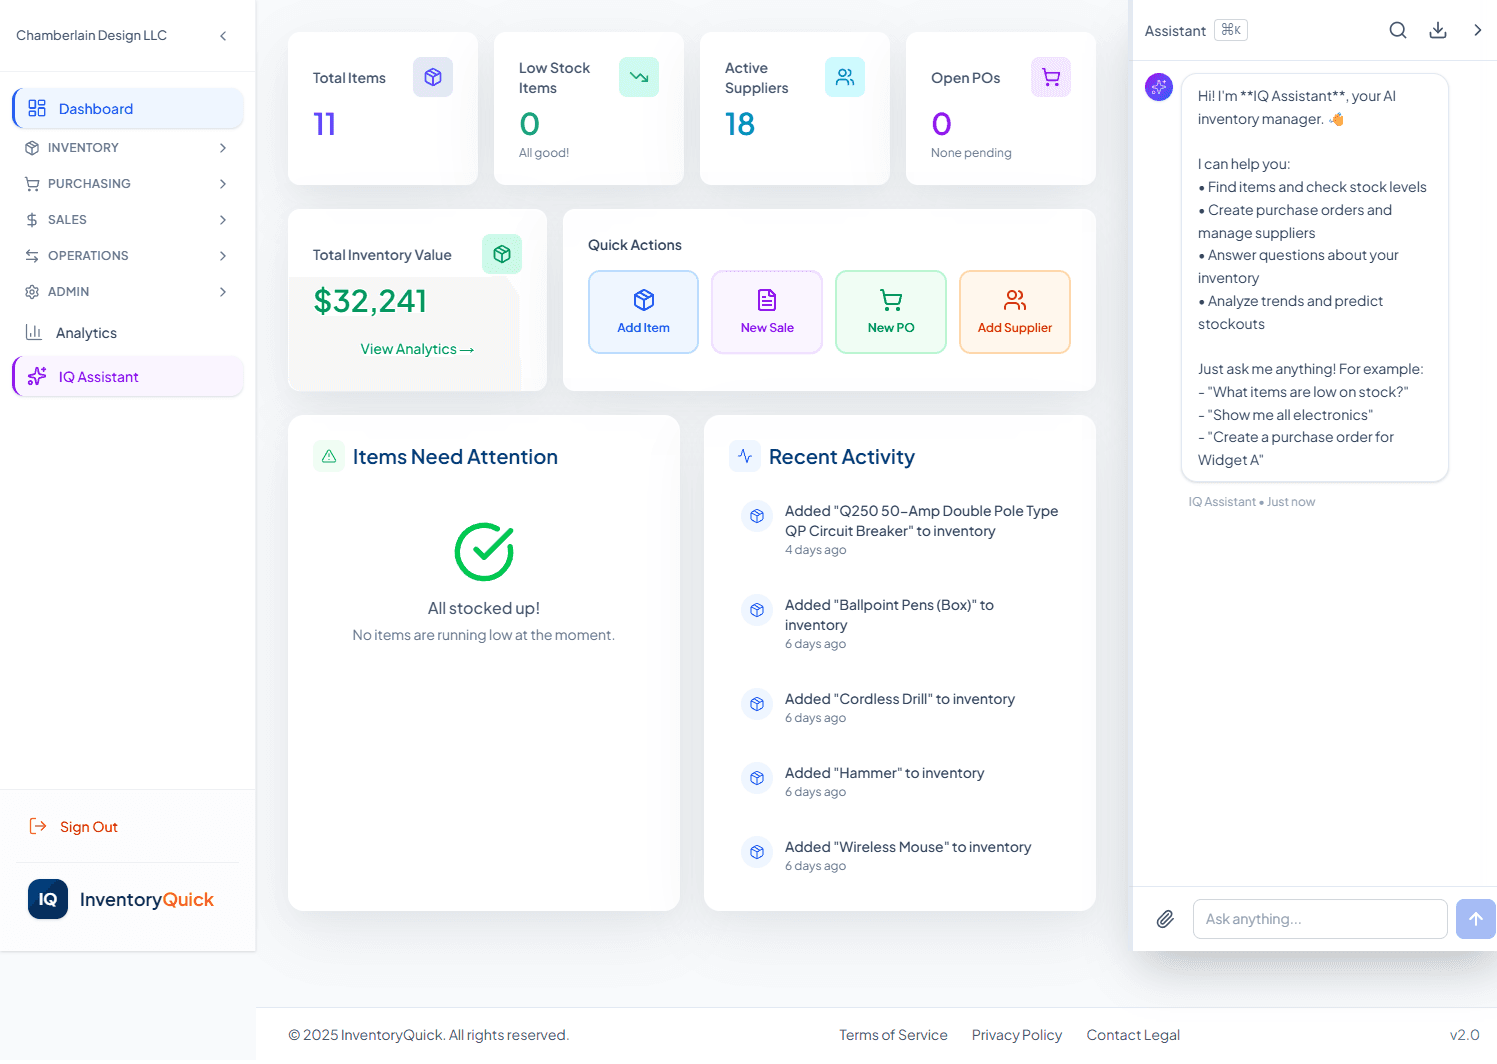Open the search icon in Assistant panel
The image size is (1497, 1064).
coord(1397,30)
